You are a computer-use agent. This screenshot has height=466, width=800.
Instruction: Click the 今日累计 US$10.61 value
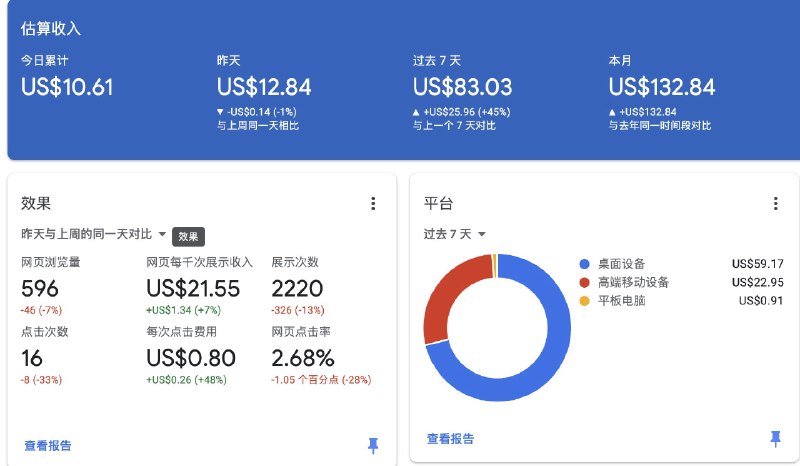coord(67,87)
